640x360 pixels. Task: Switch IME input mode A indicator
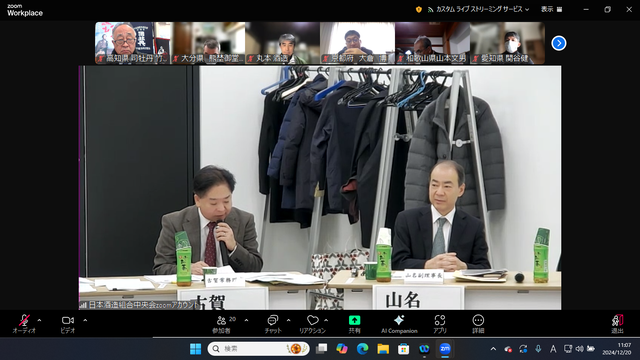(553, 349)
